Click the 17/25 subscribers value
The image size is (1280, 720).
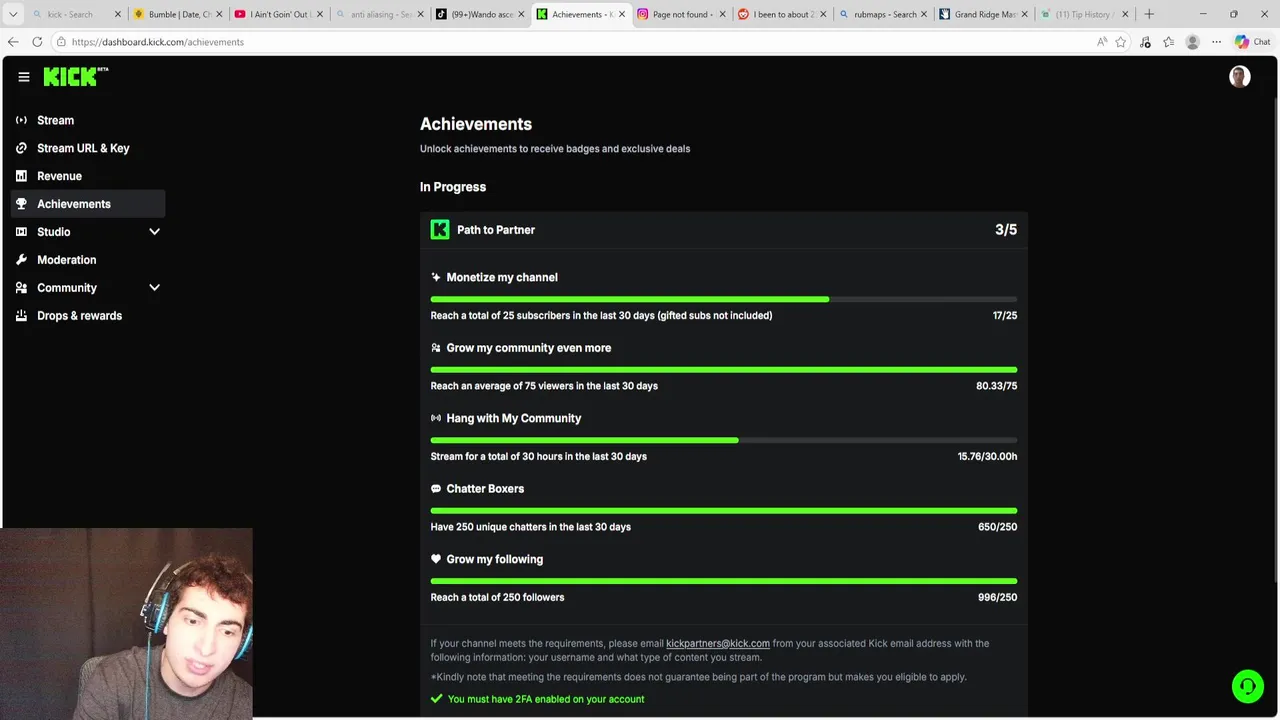click(1005, 315)
